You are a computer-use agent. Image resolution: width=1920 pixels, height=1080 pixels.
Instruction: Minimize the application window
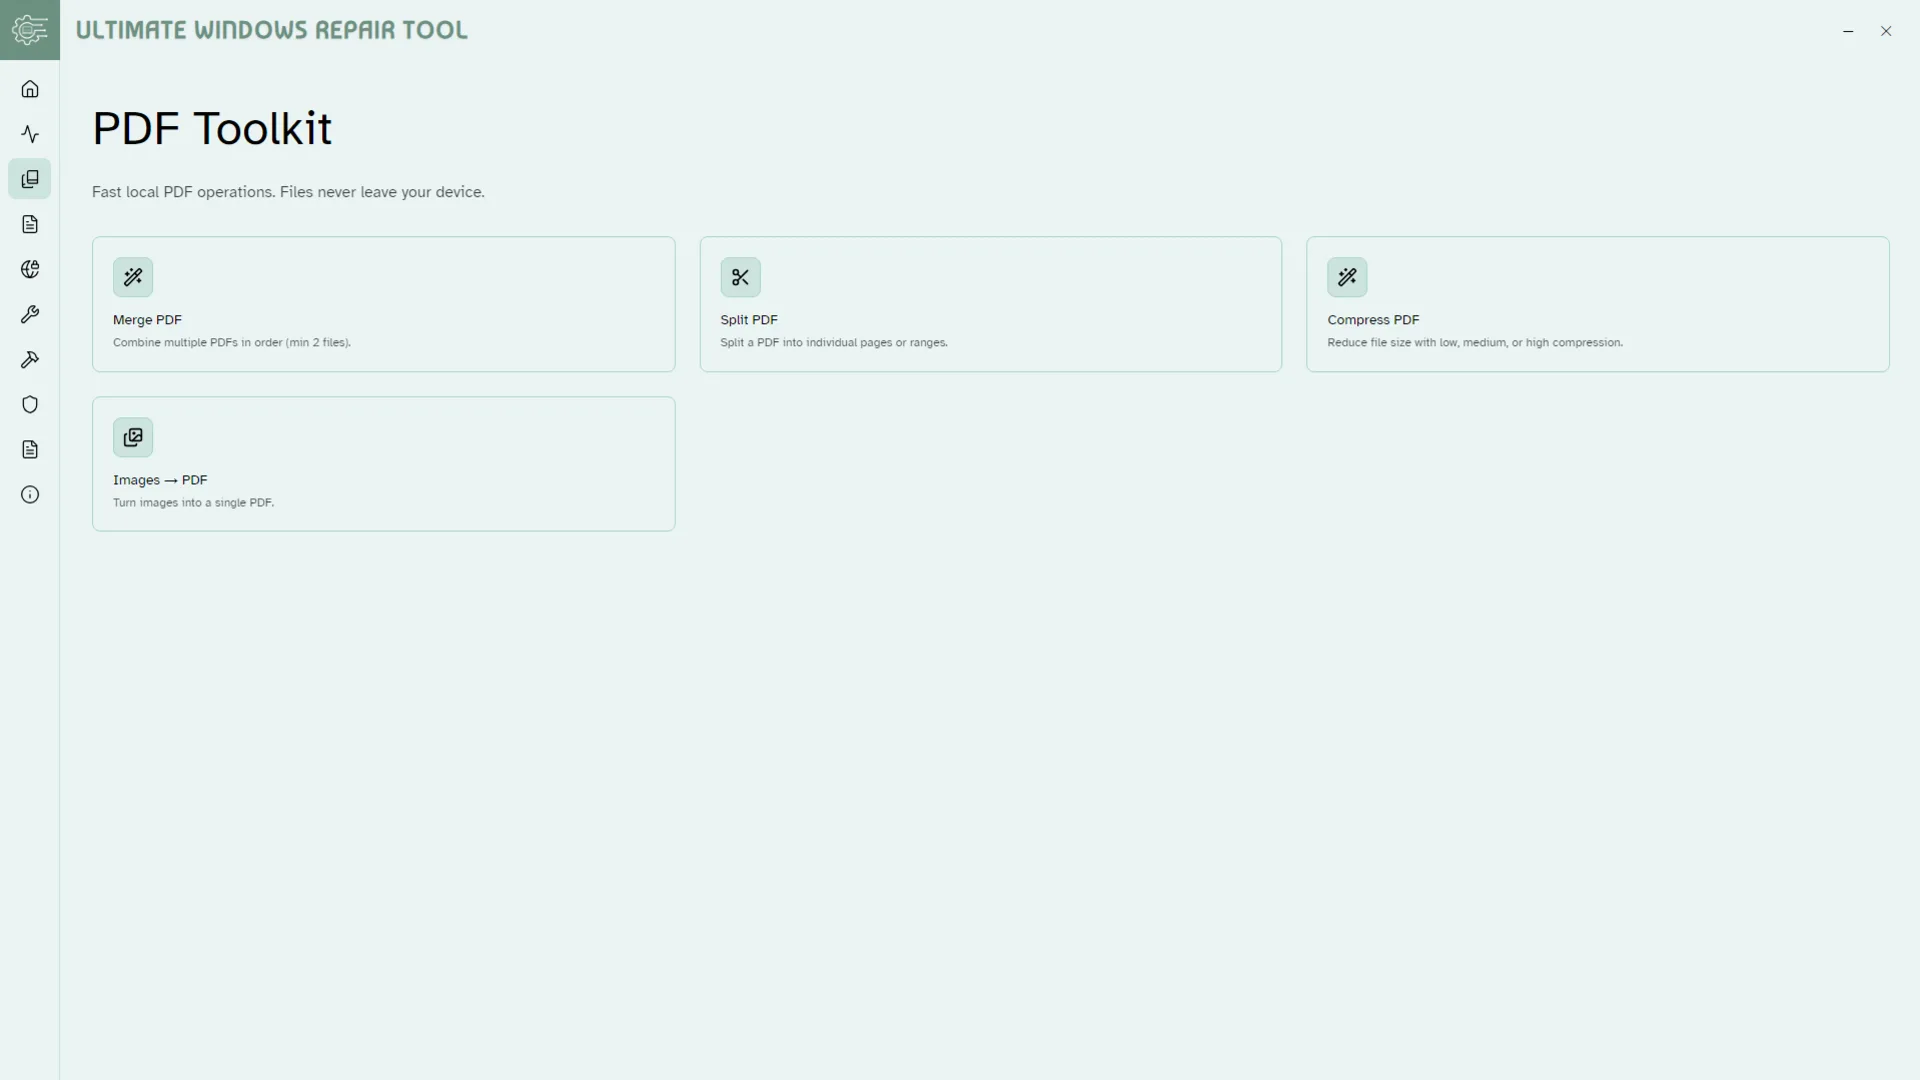pyautogui.click(x=1848, y=31)
